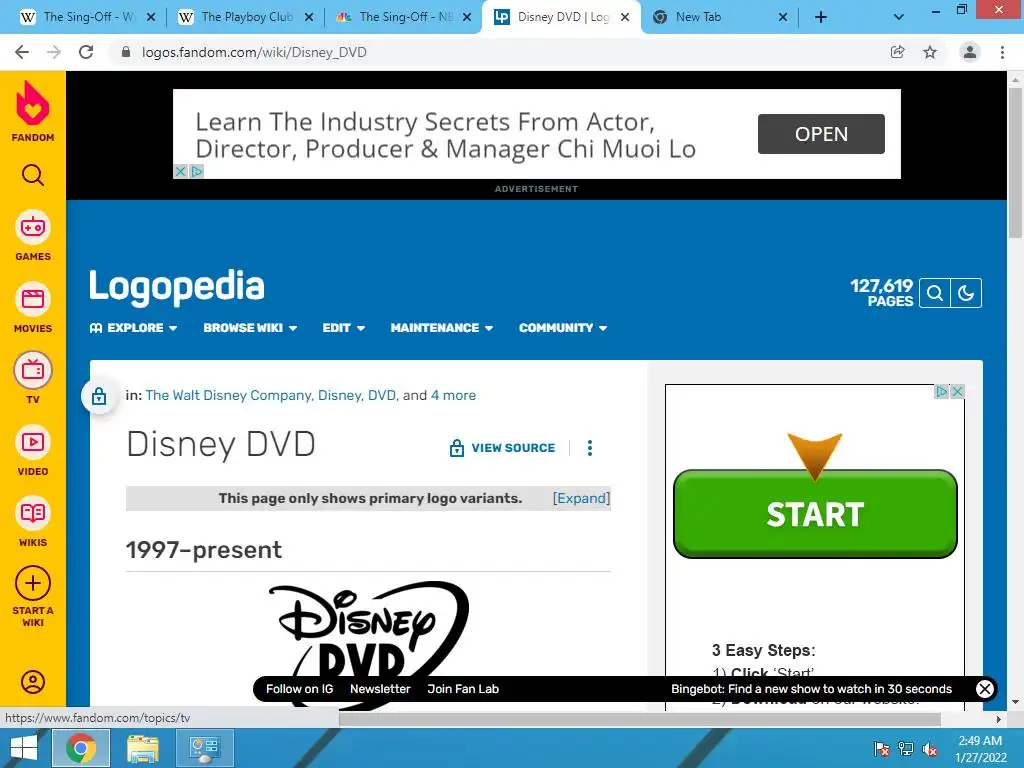This screenshot has width=1024, height=768.
Task: Switch to The Sing-Off NBC tab
Action: pos(406,17)
